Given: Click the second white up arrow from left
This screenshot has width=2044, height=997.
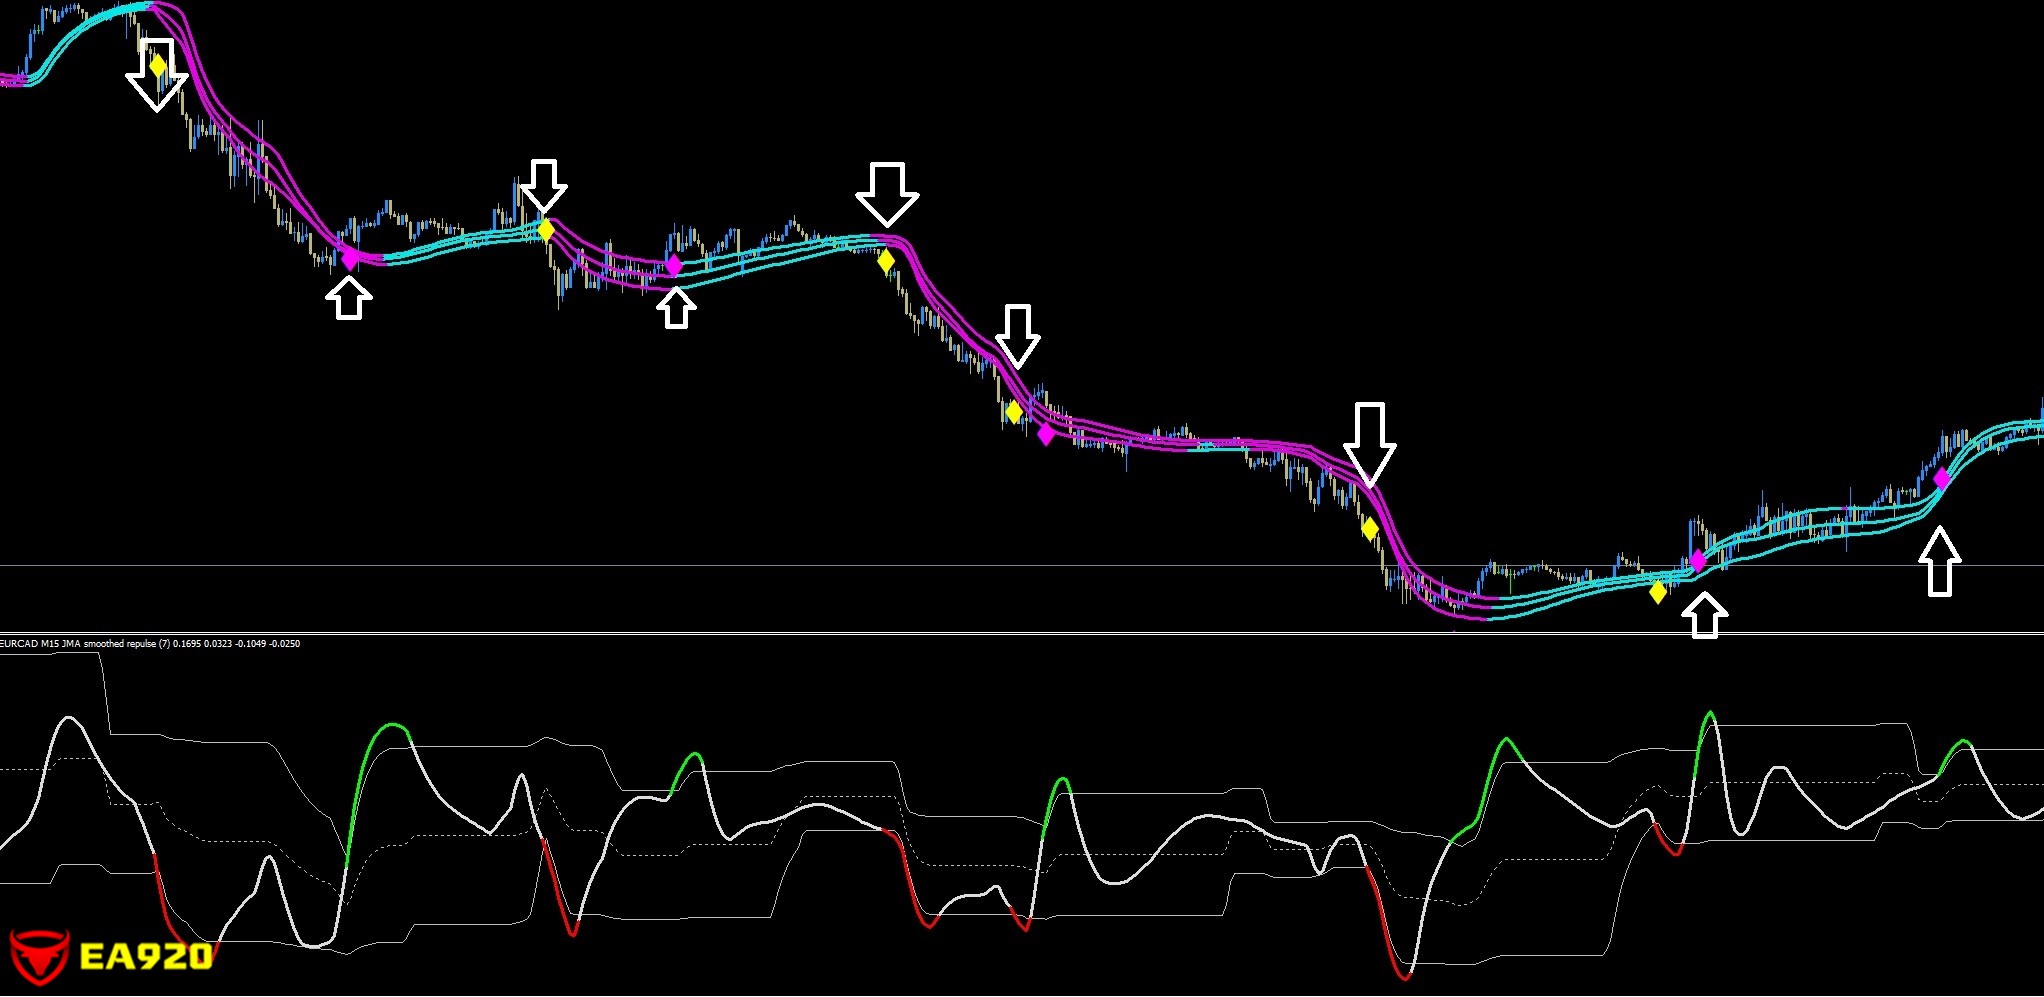Looking at the screenshot, I should [676, 308].
